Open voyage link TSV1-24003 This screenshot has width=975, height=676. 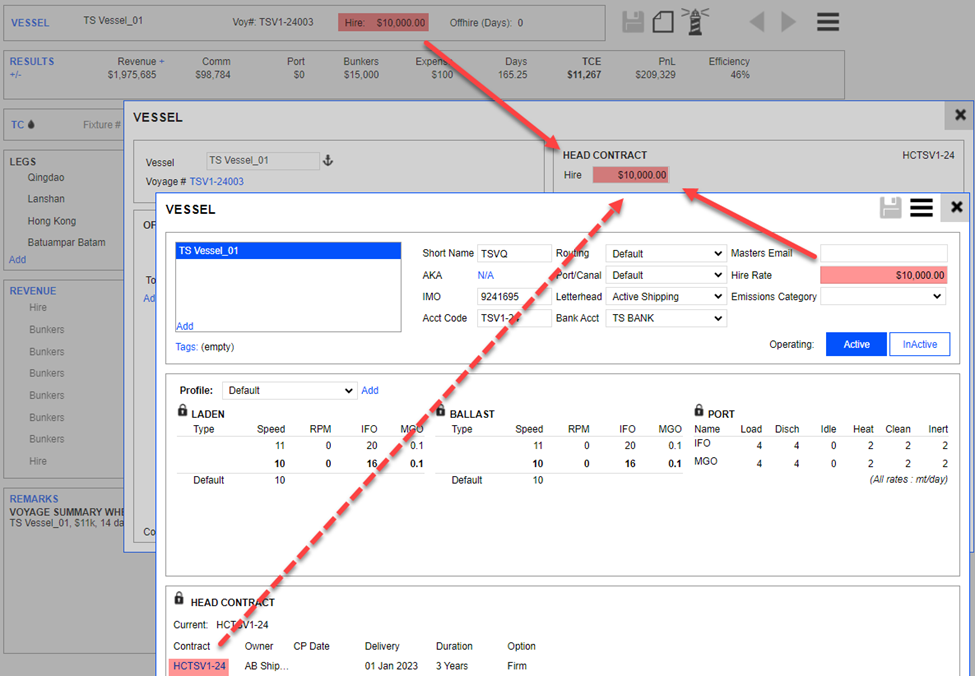click(216, 182)
